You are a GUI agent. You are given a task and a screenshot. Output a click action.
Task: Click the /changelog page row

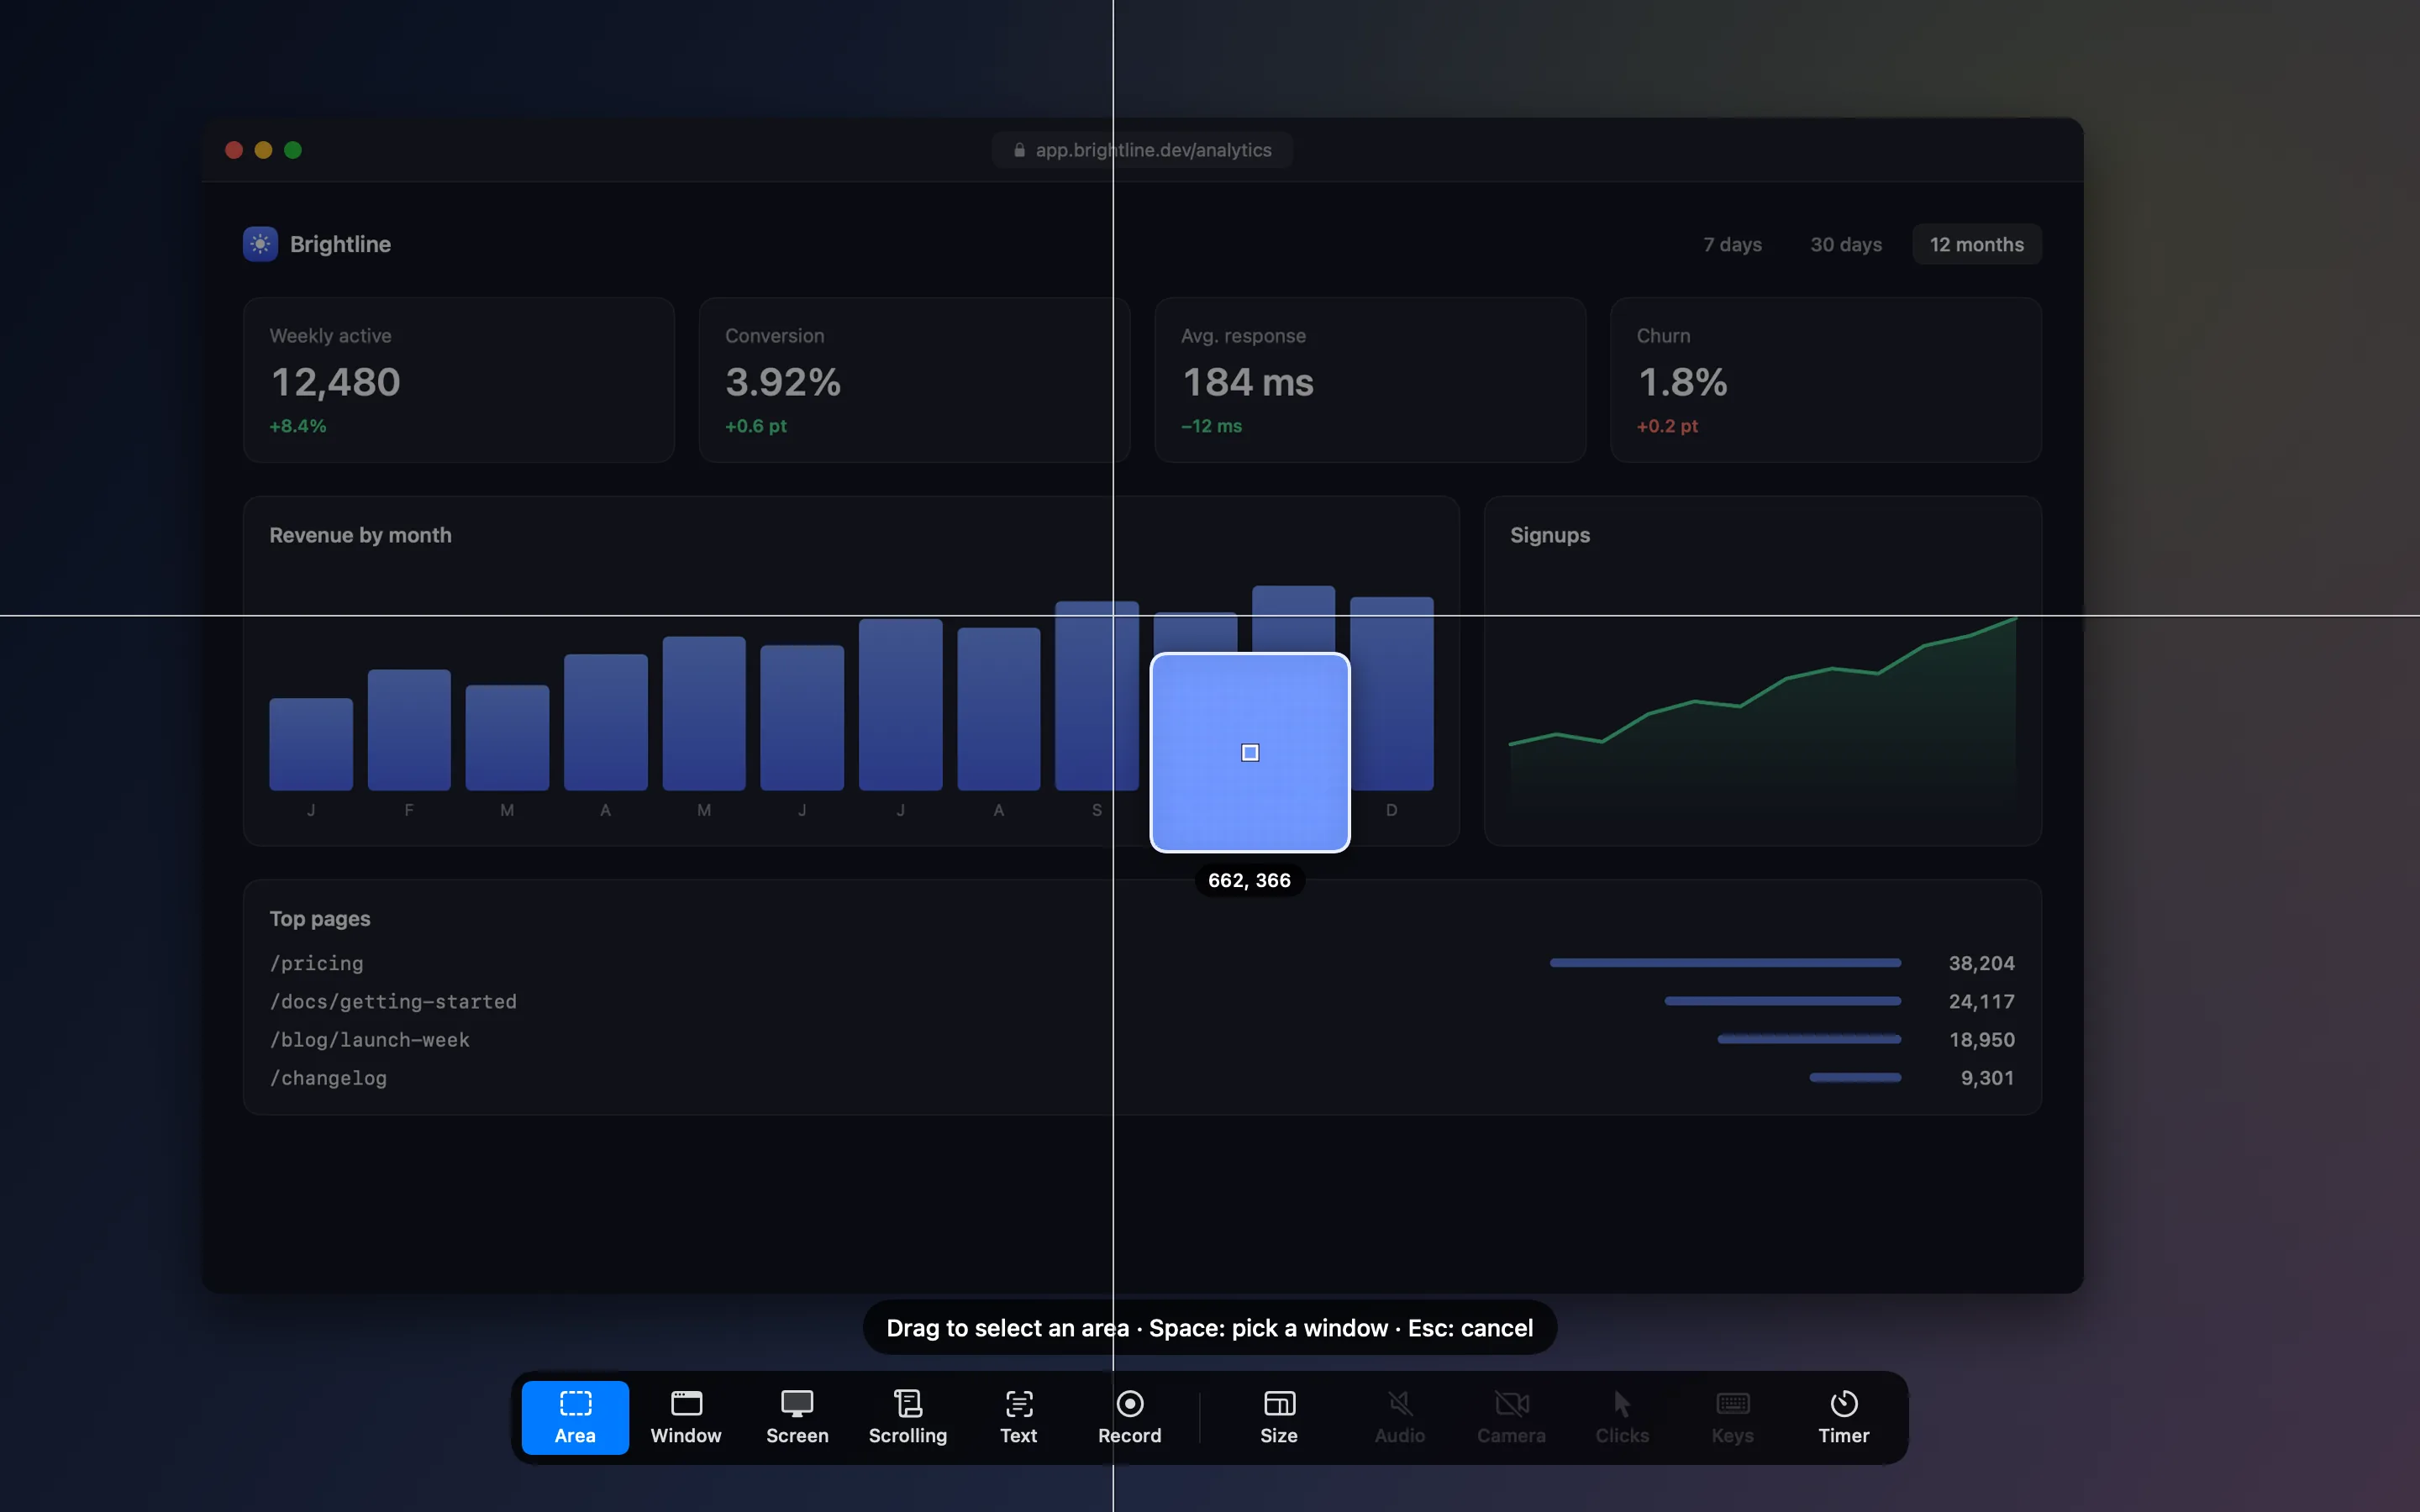(1142, 1078)
